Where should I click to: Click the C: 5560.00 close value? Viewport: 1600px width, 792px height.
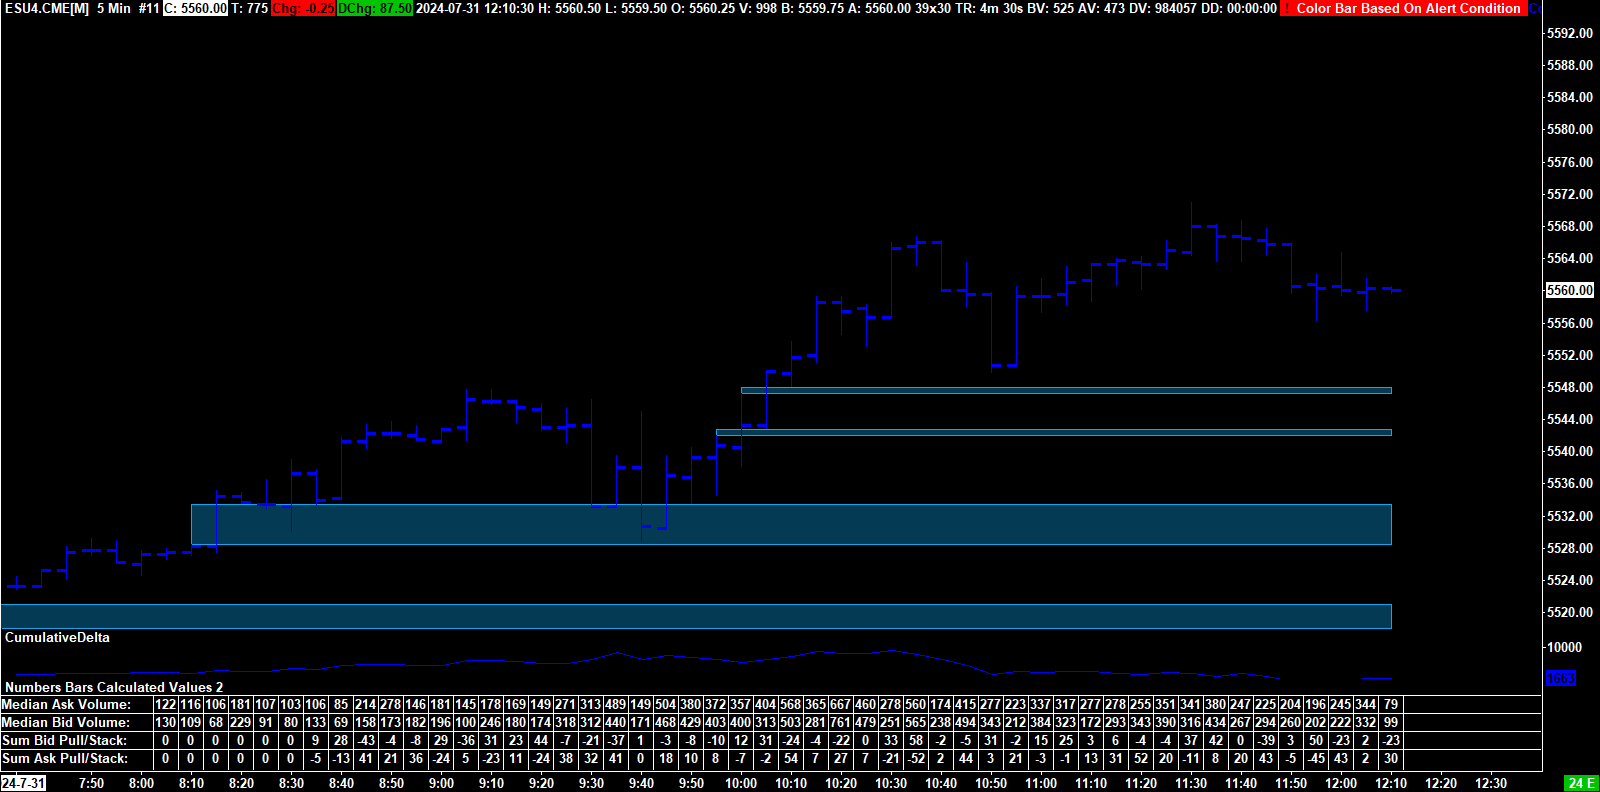coord(195,8)
